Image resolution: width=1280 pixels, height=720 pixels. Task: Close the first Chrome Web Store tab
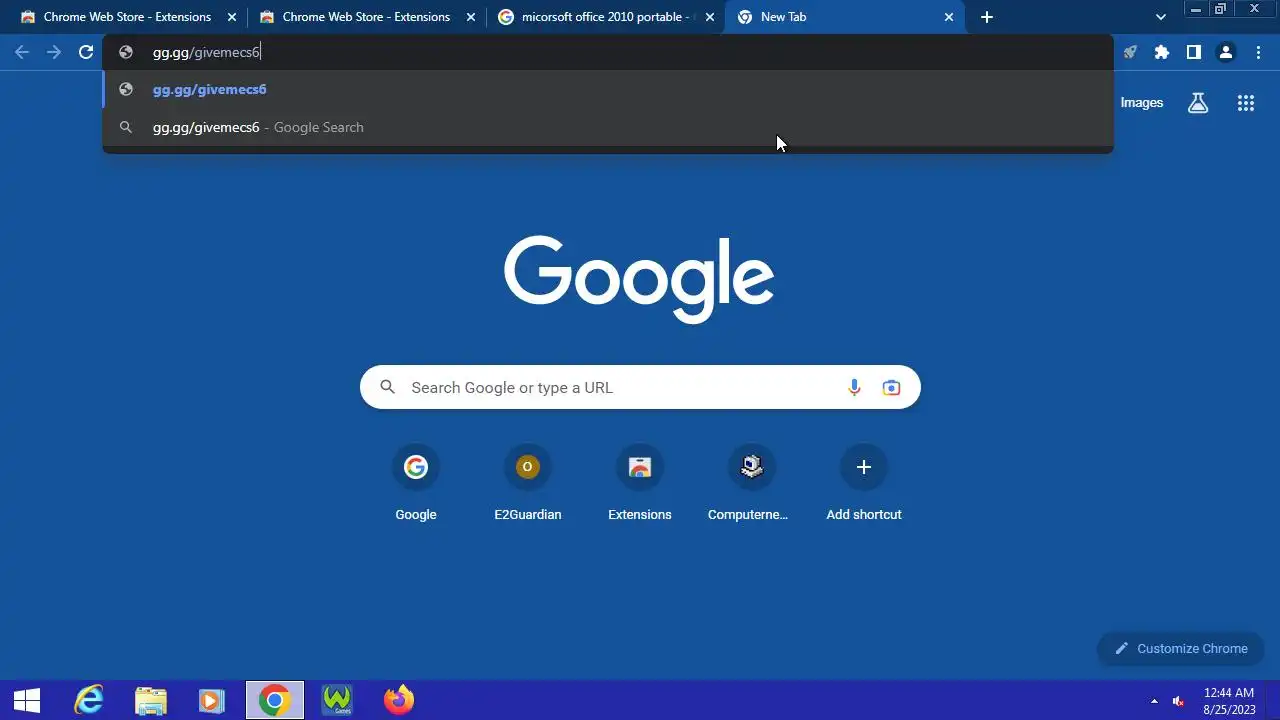pos(232,17)
